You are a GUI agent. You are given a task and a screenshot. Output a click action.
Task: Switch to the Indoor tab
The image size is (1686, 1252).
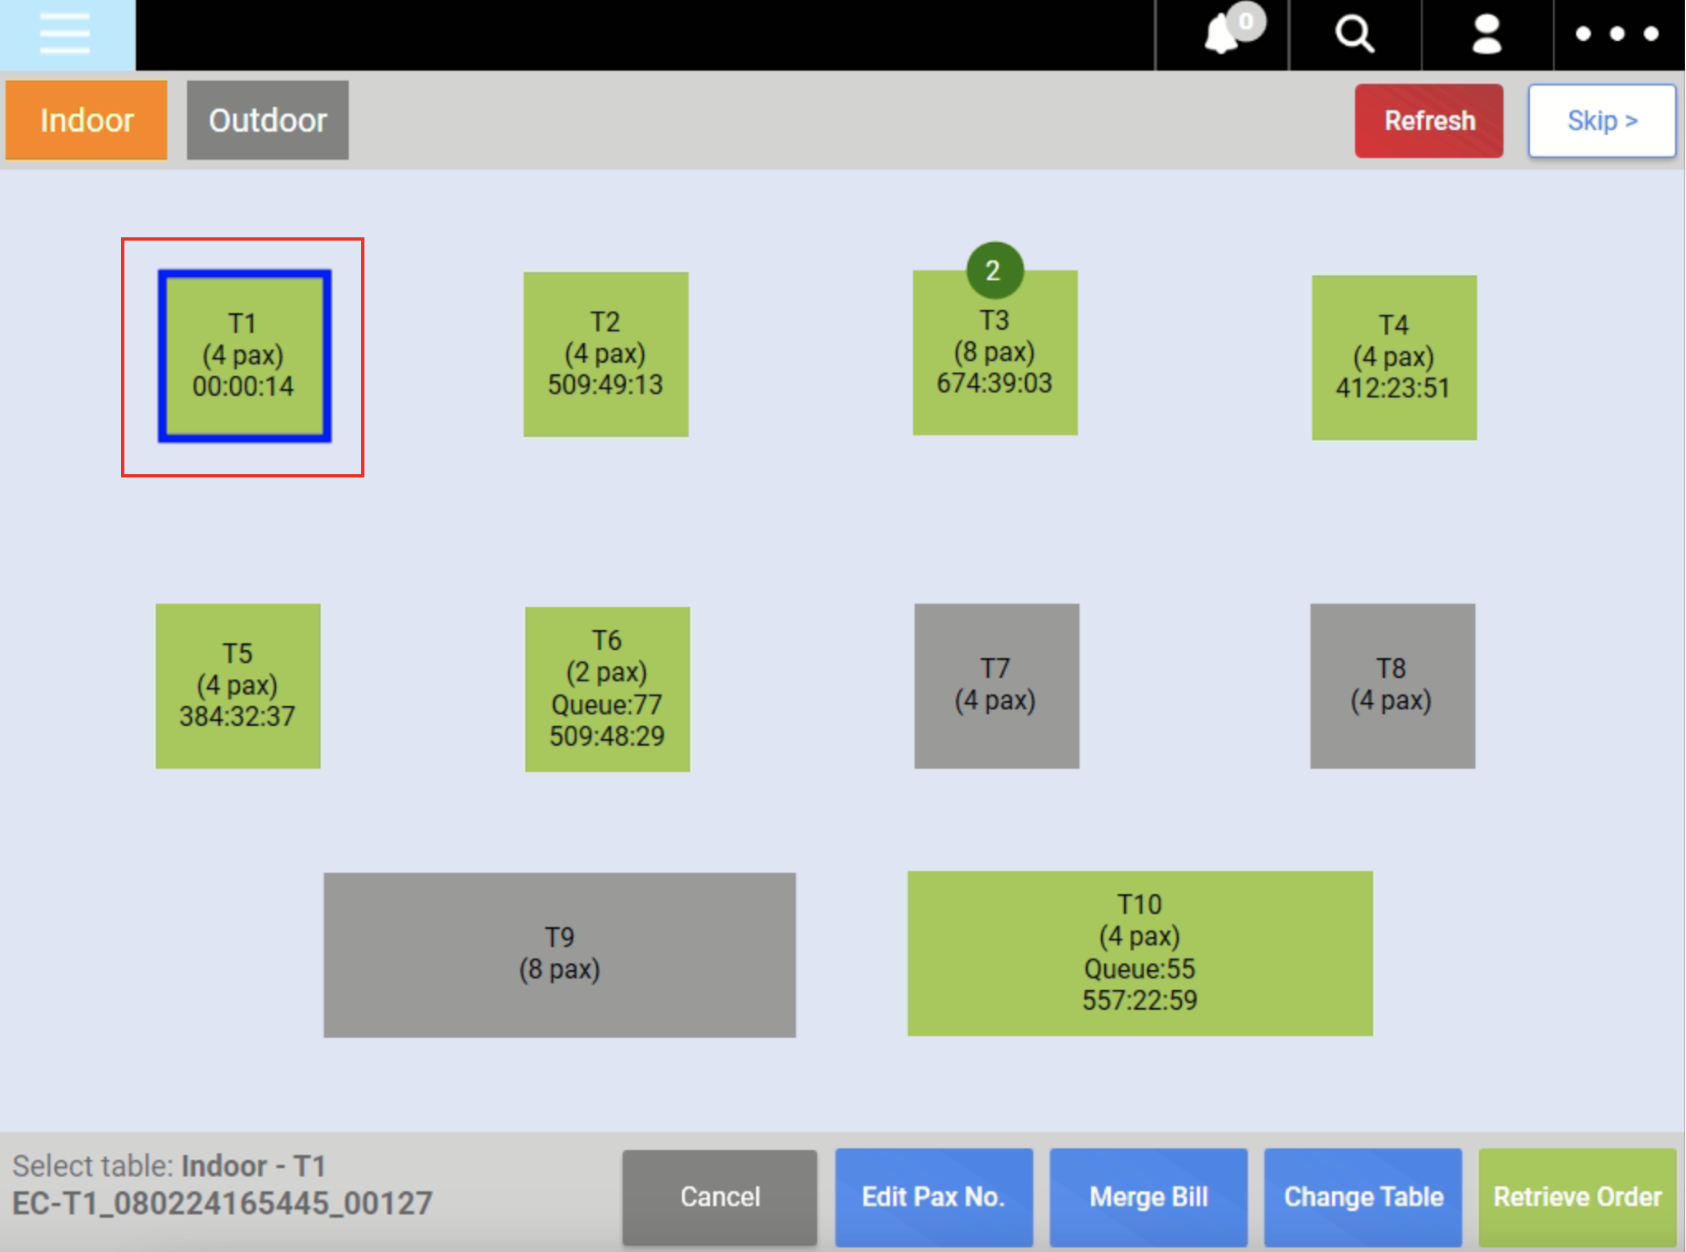87,121
